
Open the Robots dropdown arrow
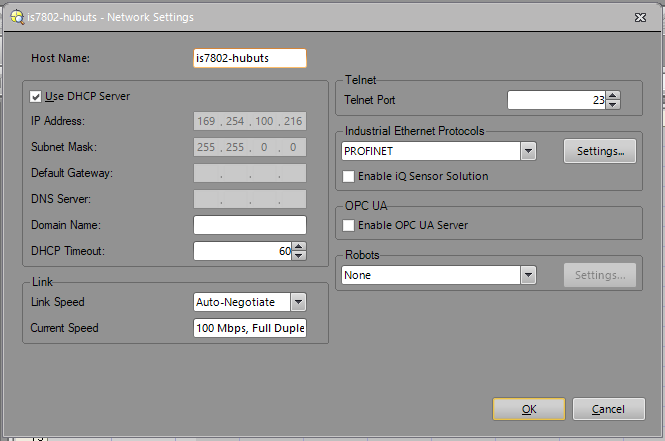point(528,275)
